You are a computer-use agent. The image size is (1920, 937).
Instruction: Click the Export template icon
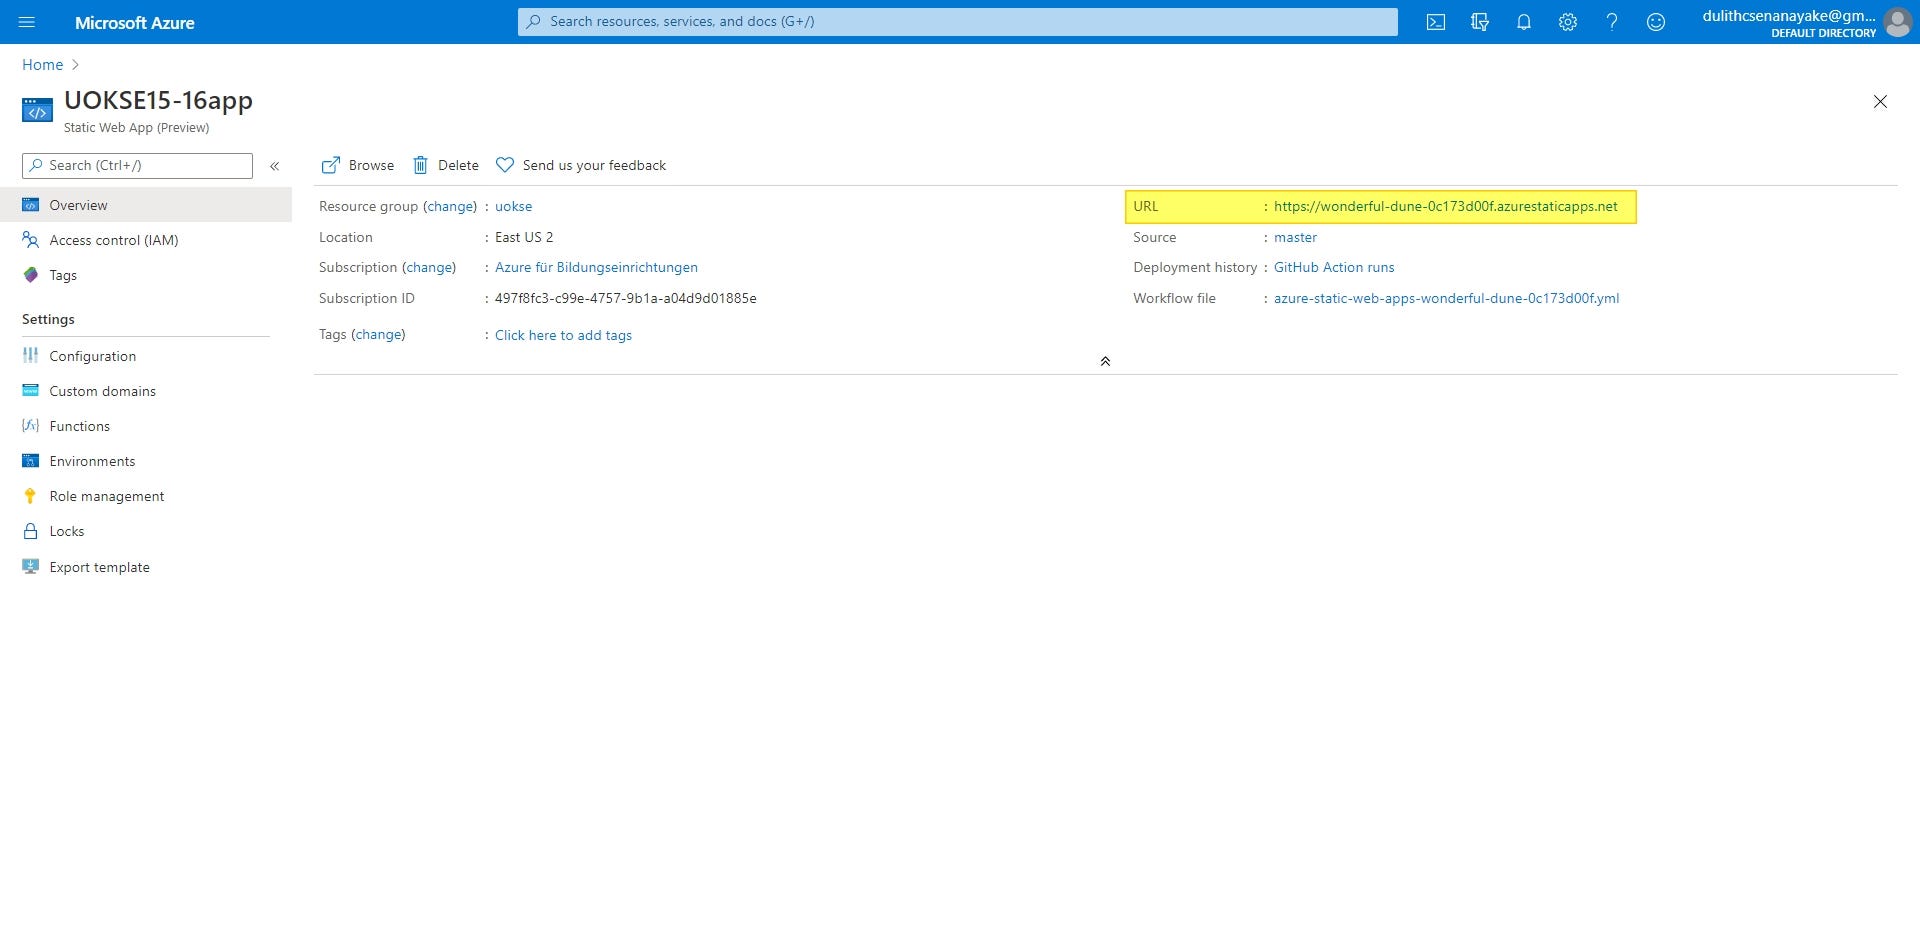(x=31, y=567)
